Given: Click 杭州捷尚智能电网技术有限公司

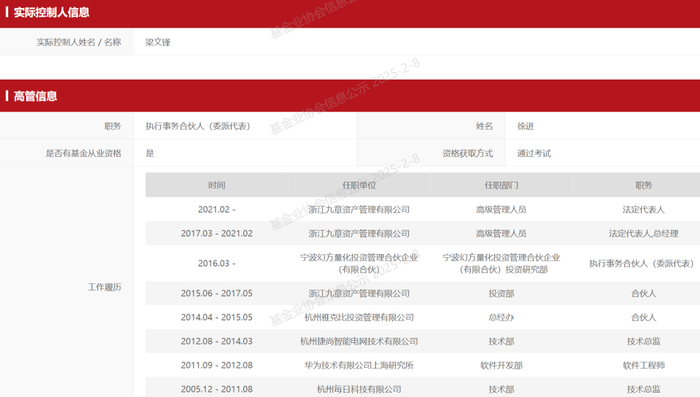Looking at the screenshot, I should [359, 341].
